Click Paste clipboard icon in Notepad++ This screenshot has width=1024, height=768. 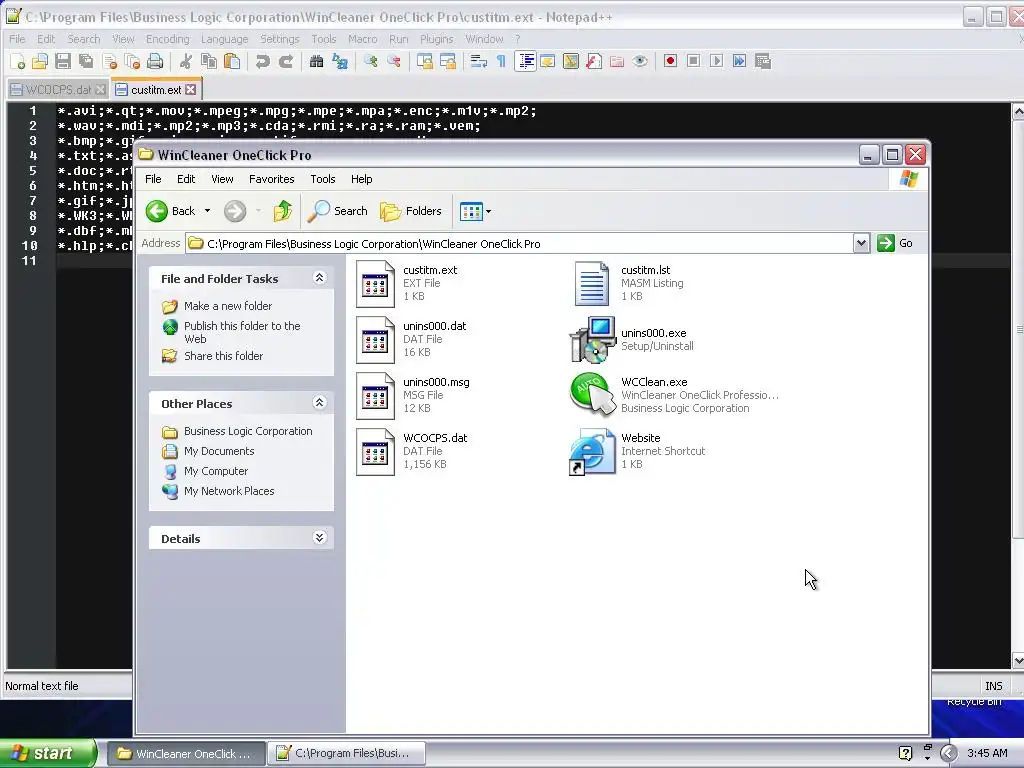232,61
